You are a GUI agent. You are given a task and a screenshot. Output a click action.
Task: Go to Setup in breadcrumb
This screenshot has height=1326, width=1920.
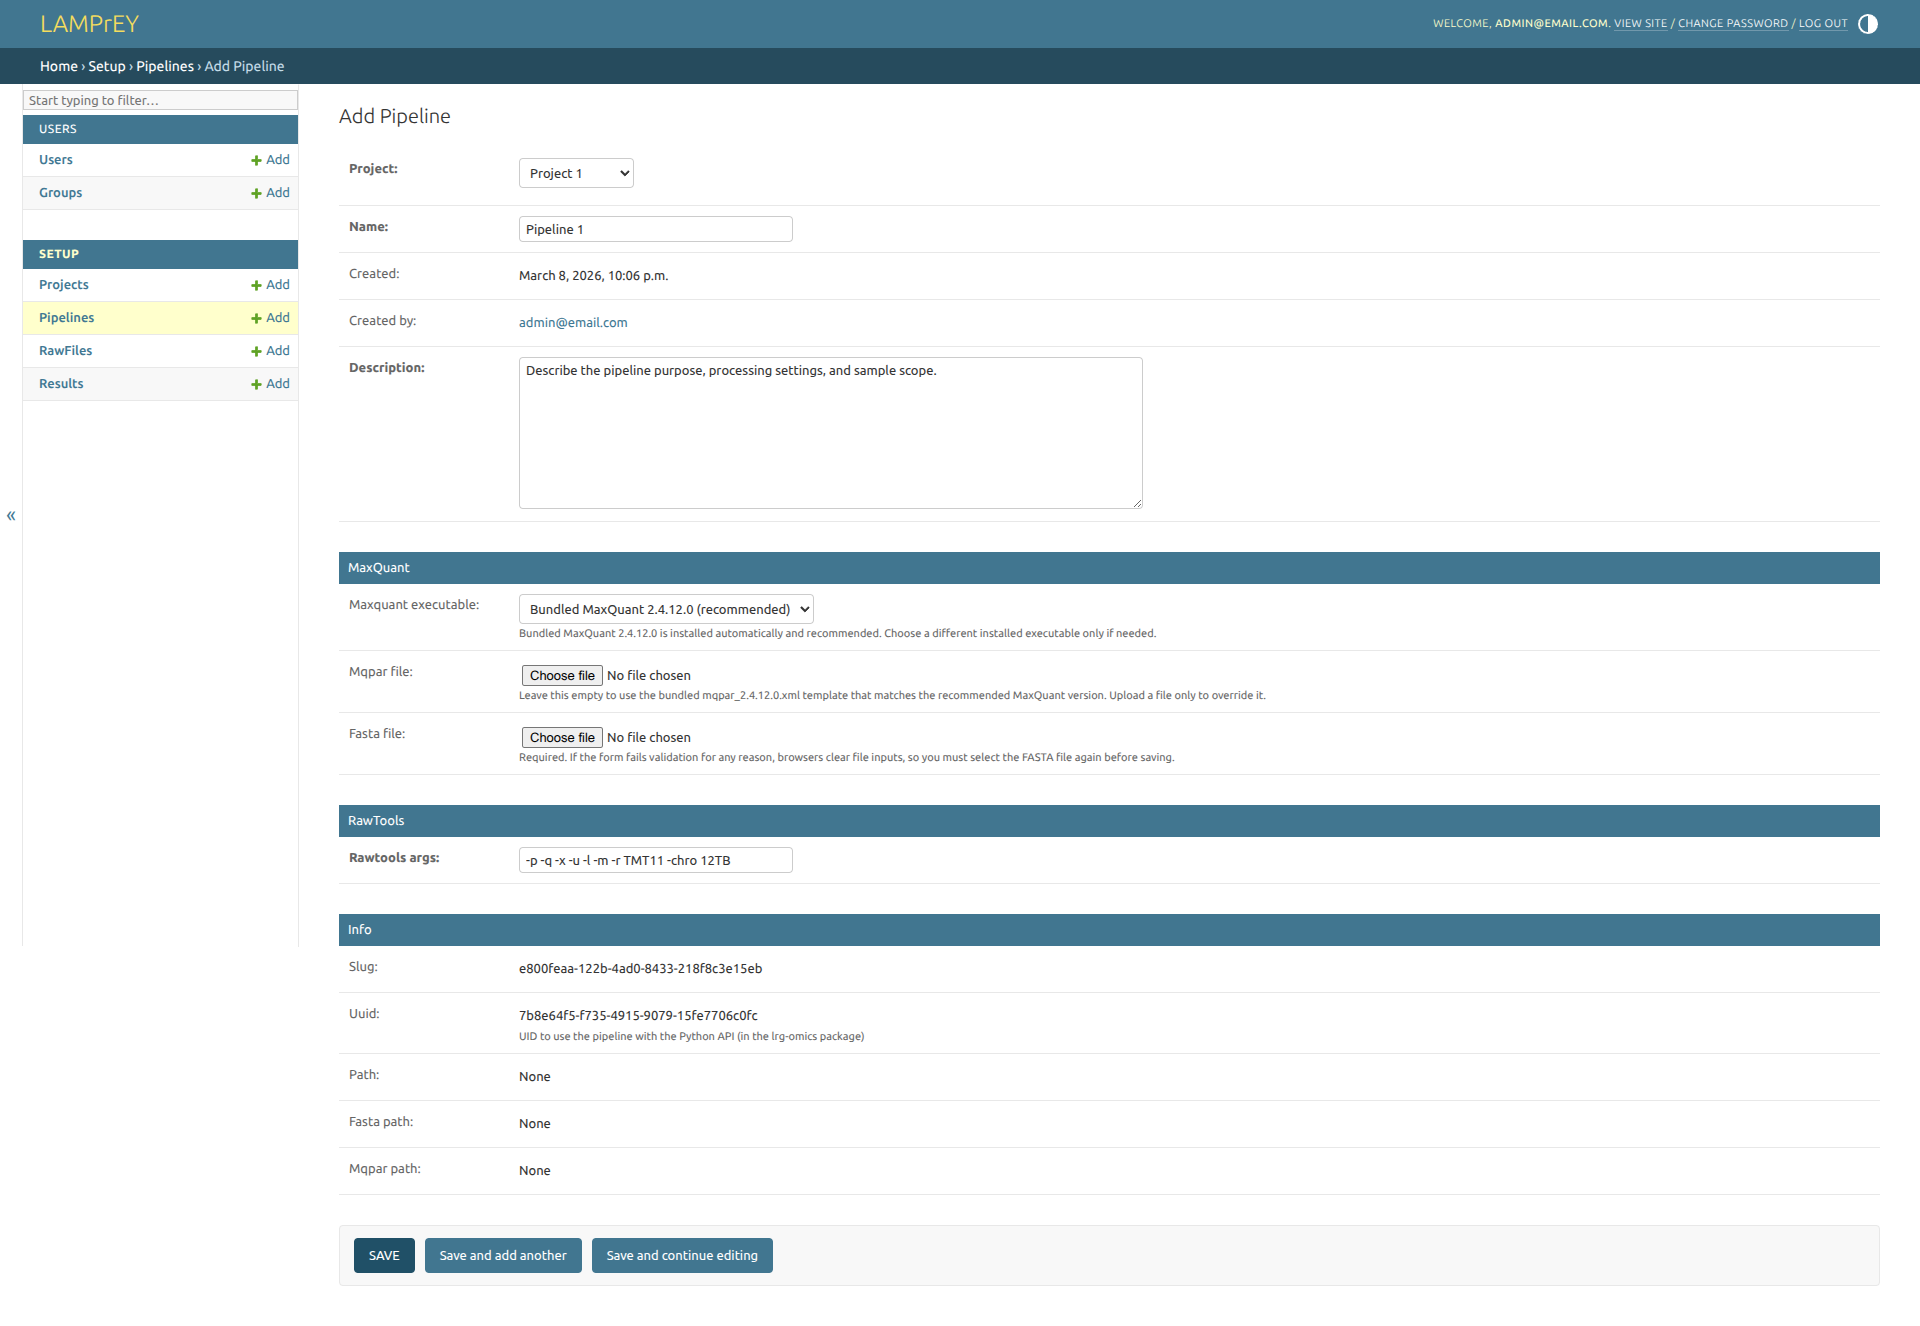[x=107, y=66]
